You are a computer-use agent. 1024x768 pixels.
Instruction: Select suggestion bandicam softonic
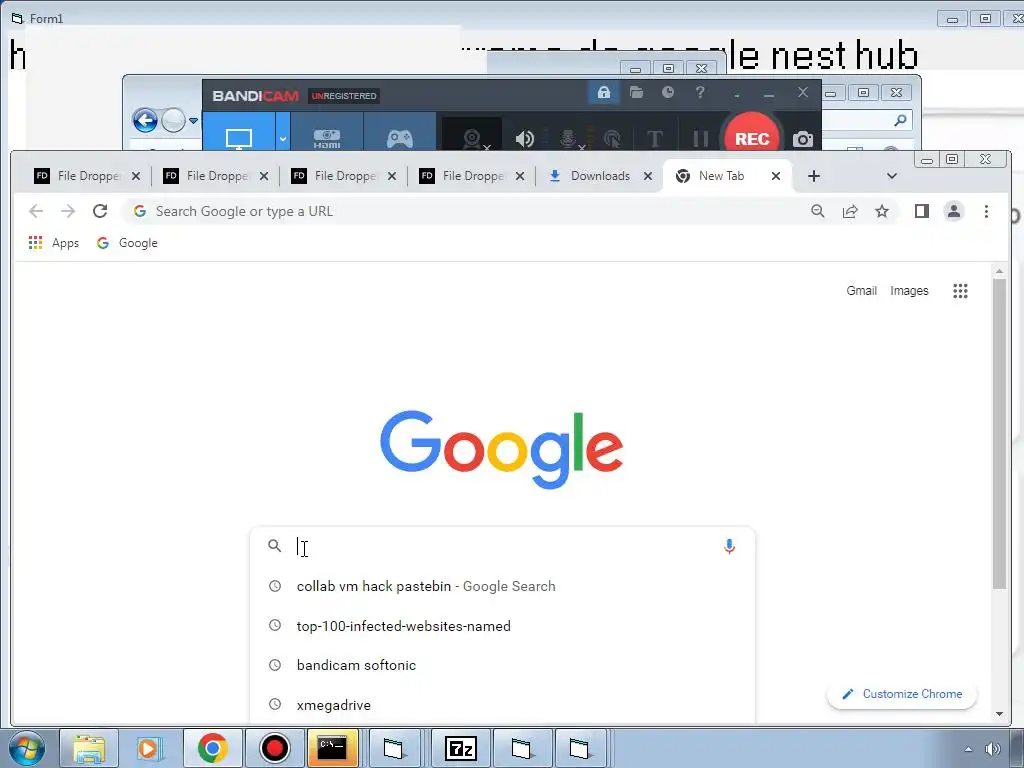point(503,665)
